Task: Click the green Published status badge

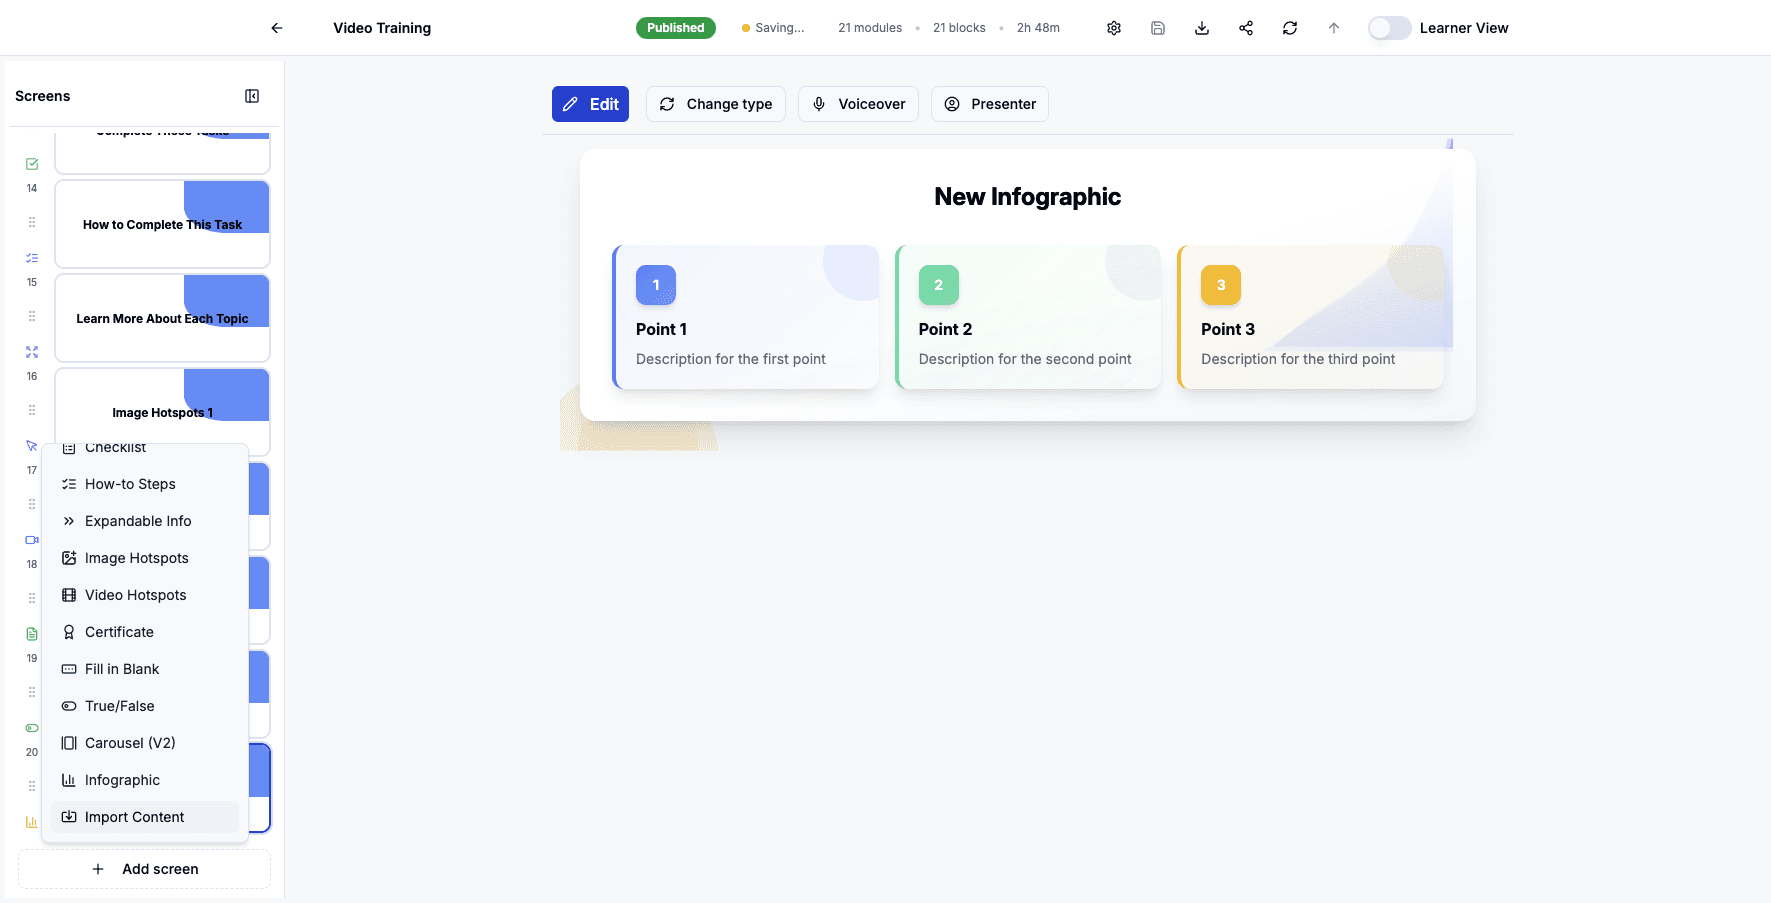Action: [675, 27]
